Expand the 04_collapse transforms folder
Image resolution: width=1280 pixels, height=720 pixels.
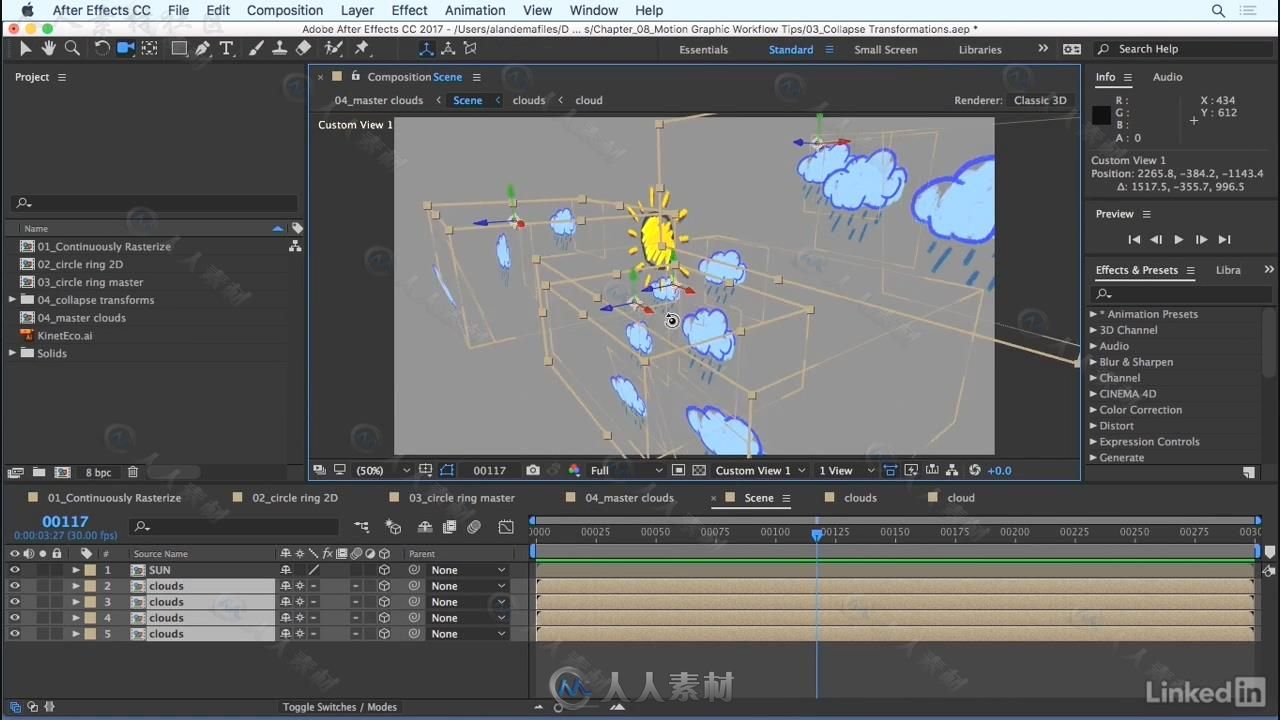point(12,300)
